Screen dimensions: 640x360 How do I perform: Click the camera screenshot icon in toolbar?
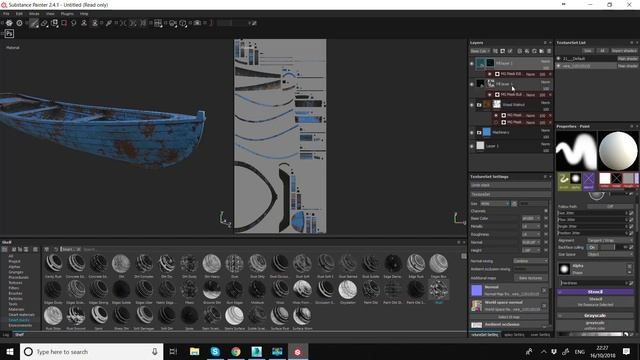coord(198,23)
